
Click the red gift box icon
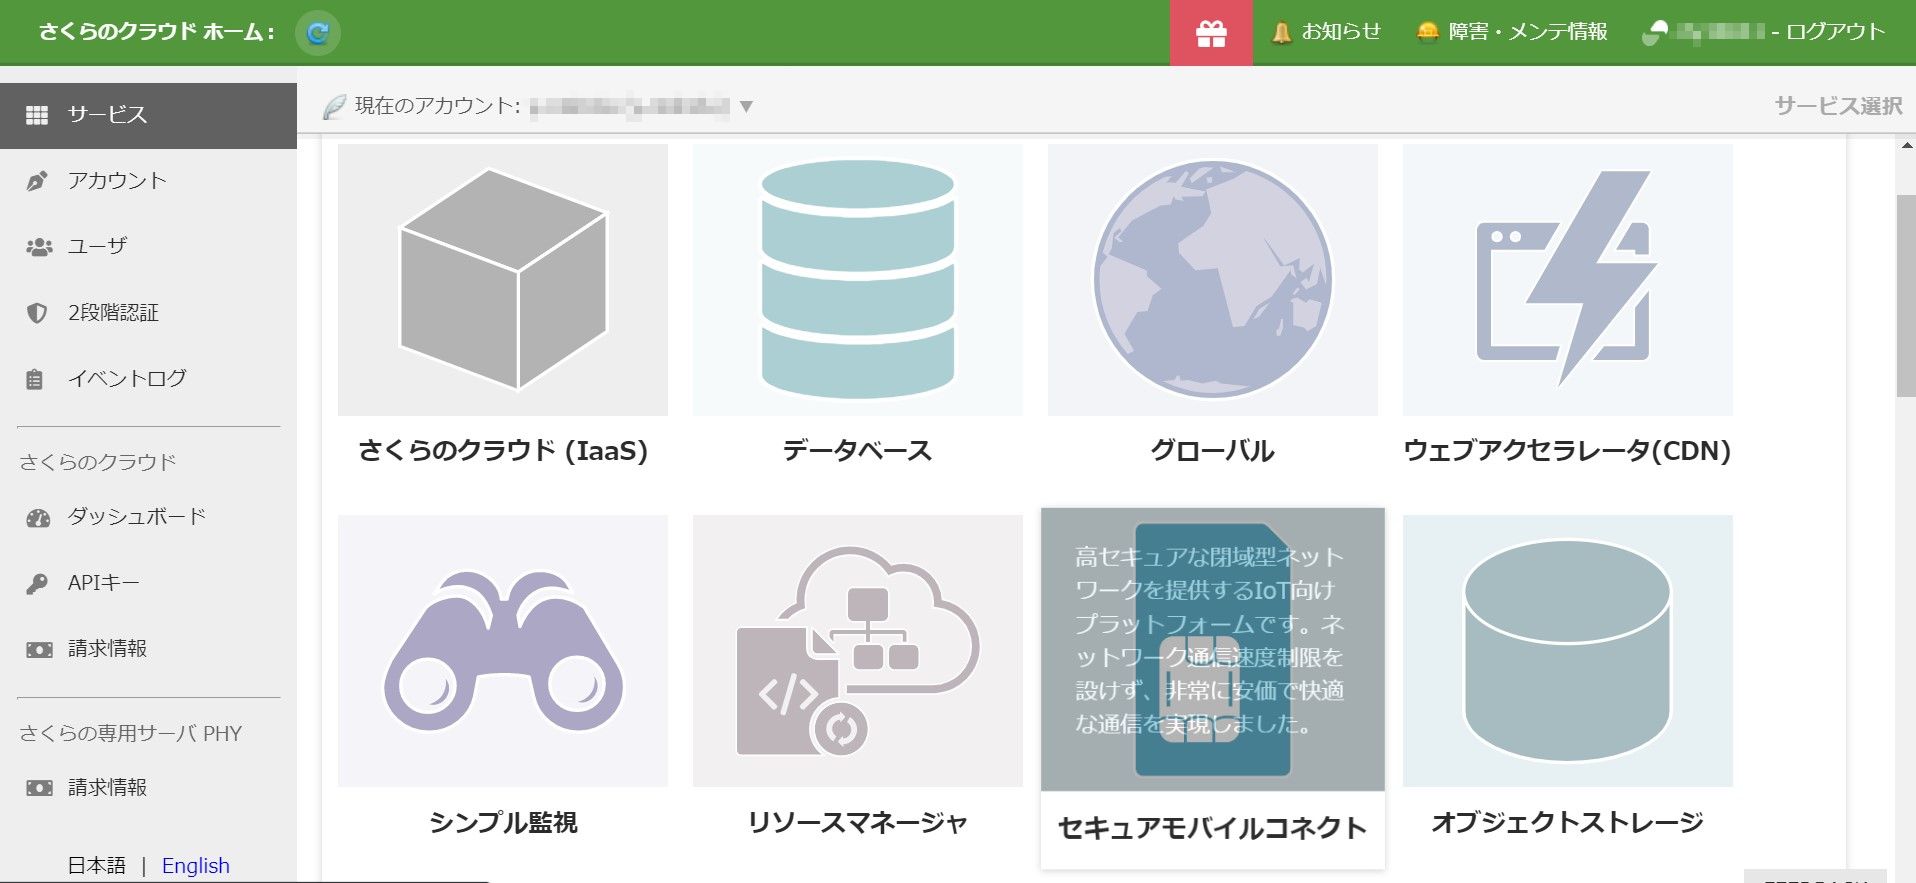point(1211,34)
